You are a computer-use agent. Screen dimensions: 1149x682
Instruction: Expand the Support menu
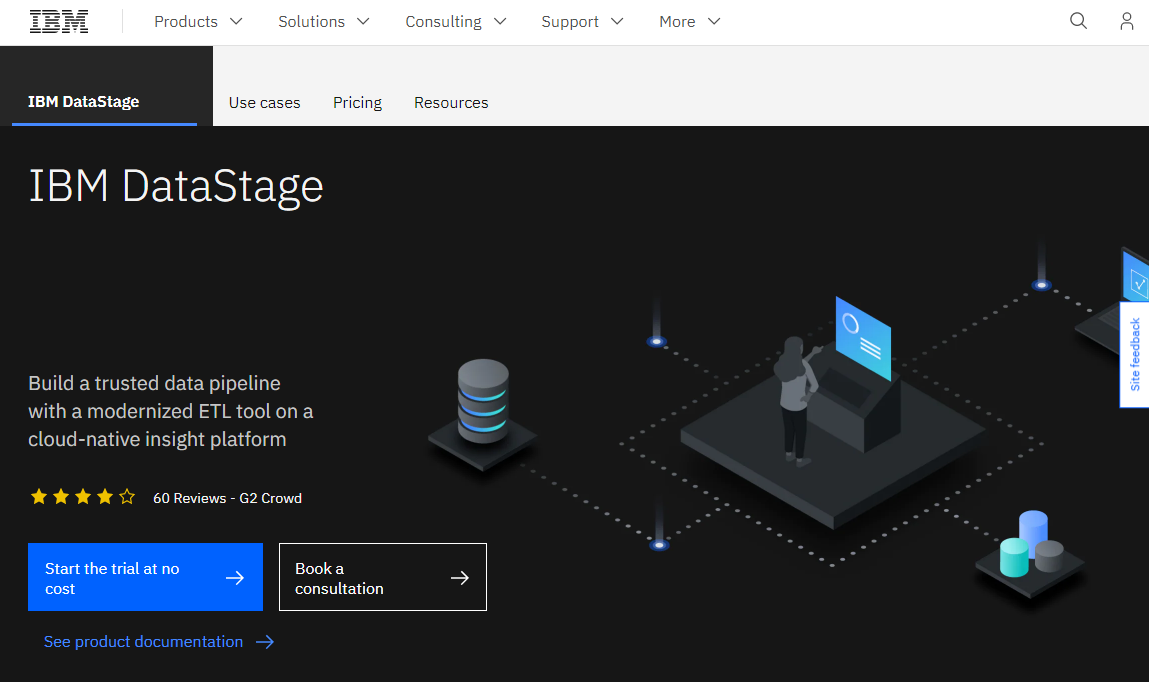point(582,22)
